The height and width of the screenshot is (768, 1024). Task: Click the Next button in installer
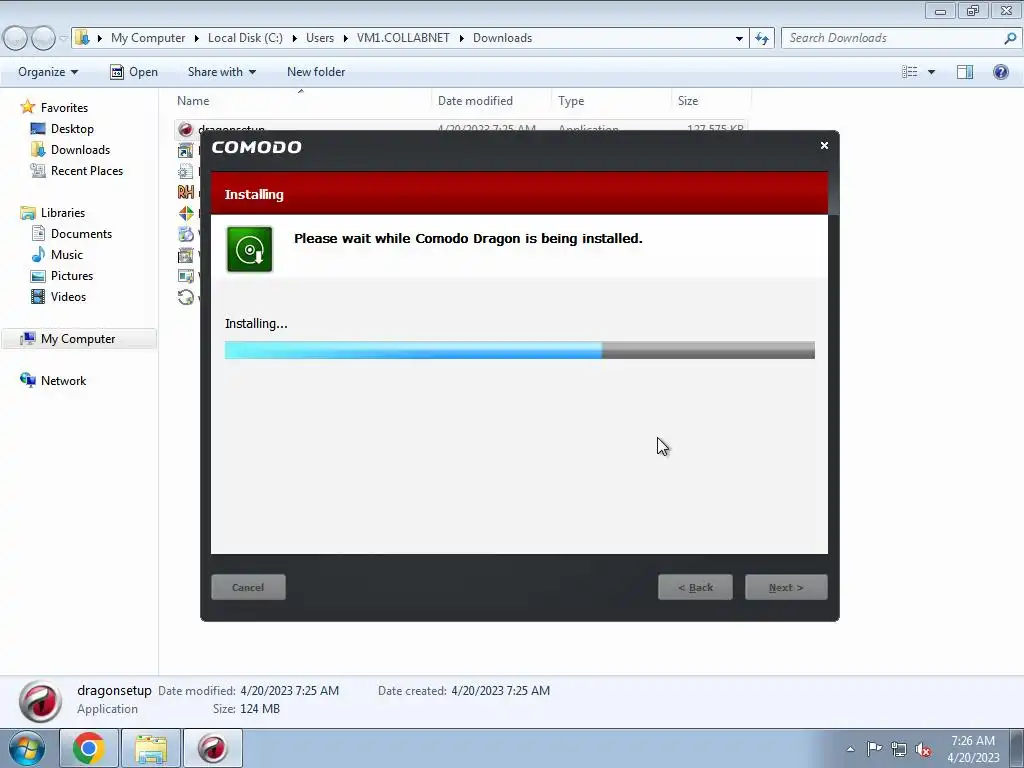click(x=786, y=587)
